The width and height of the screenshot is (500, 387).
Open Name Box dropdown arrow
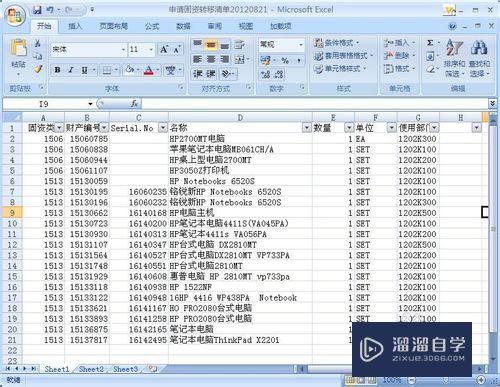90,104
